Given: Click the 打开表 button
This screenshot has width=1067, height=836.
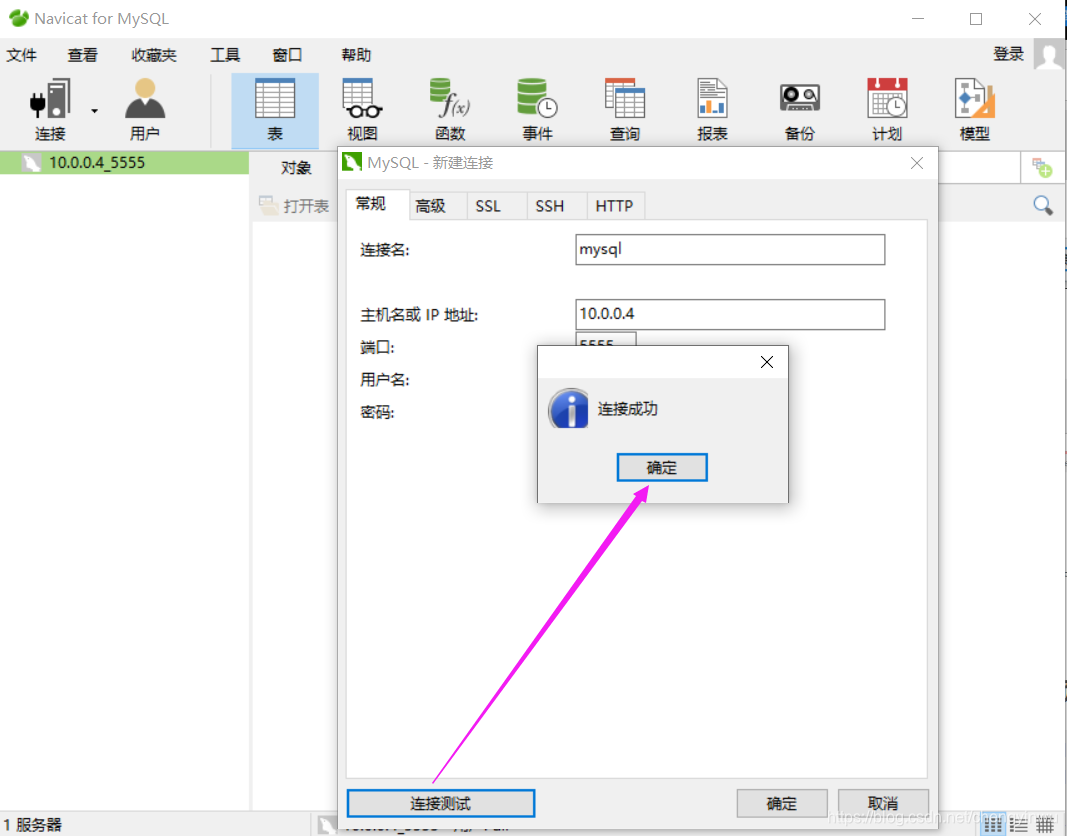Looking at the screenshot, I should (x=294, y=206).
